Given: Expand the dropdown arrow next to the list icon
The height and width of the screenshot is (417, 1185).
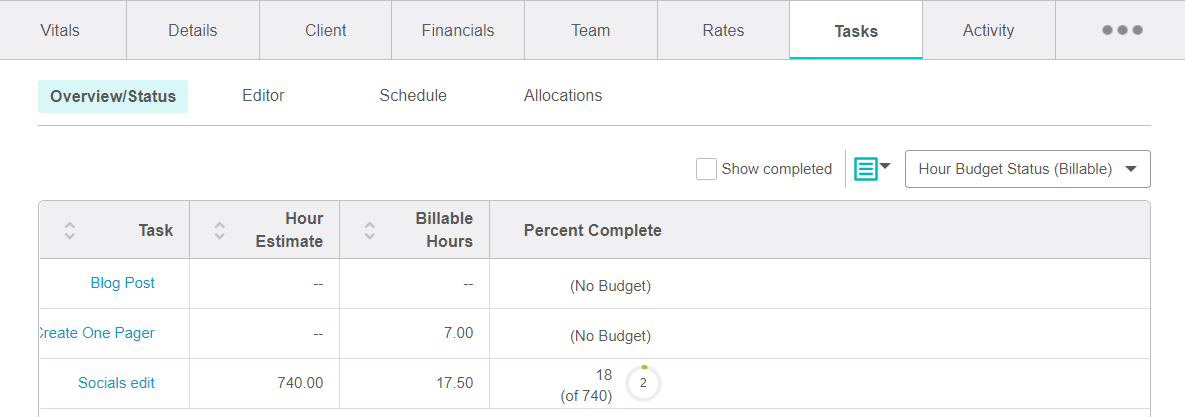Looking at the screenshot, I should point(885,166).
